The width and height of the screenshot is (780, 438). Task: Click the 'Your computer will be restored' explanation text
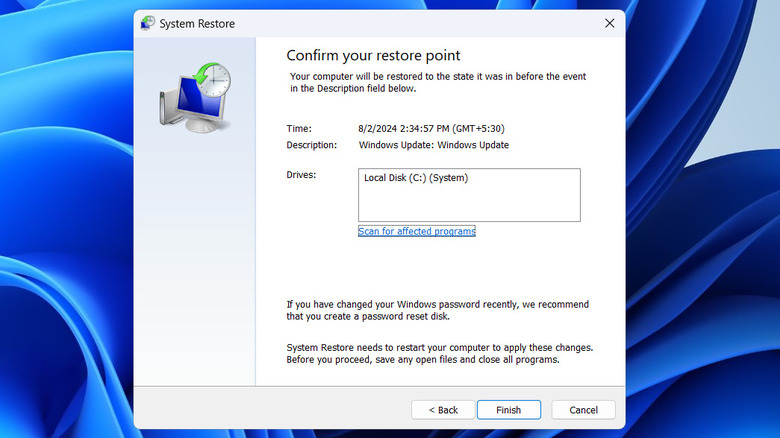pos(438,82)
